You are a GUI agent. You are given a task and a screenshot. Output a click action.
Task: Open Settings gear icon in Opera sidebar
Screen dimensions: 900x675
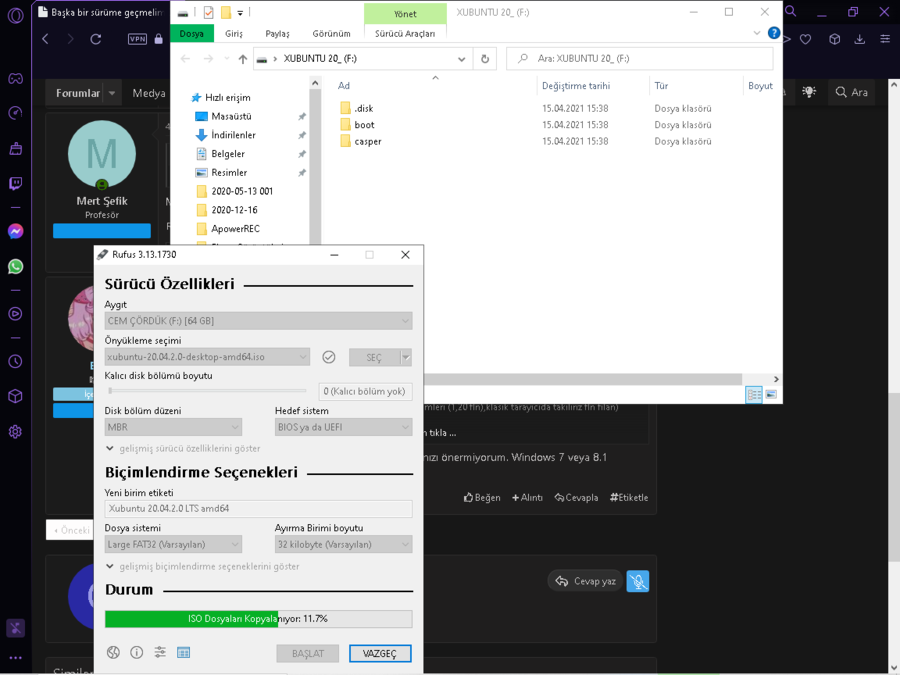click(15, 432)
